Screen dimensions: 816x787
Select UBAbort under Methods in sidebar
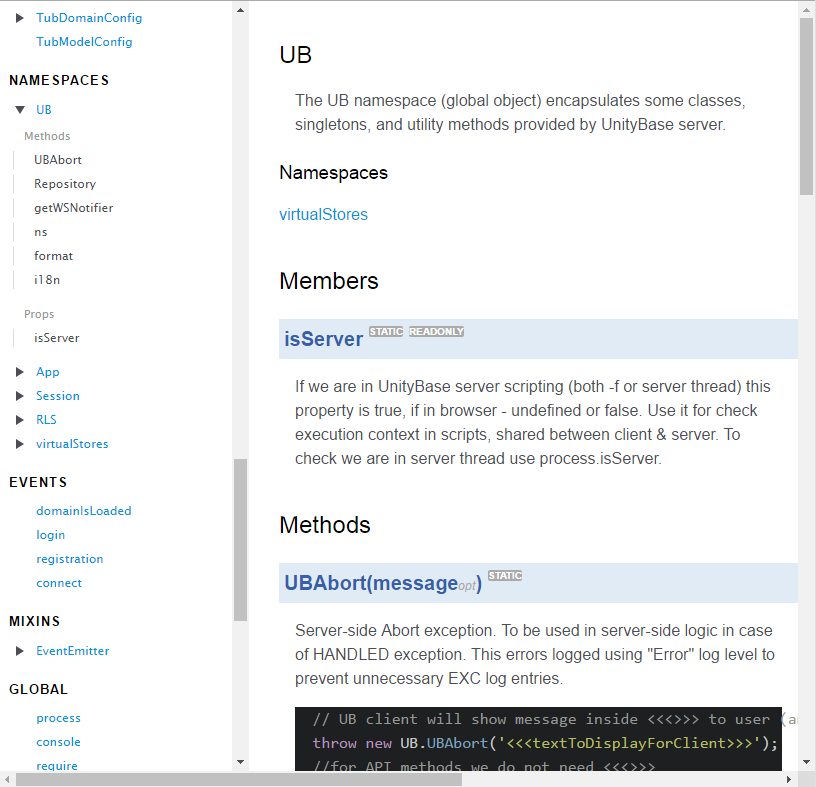(x=57, y=159)
